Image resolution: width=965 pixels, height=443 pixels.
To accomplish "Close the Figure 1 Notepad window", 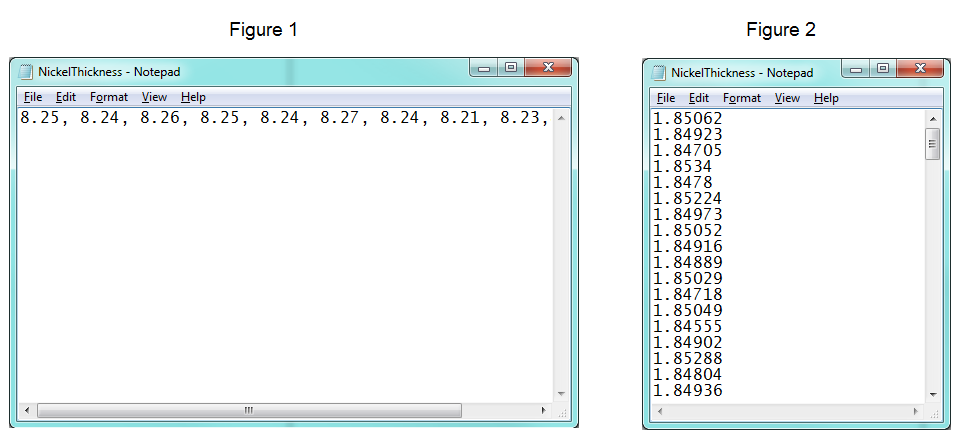I will click(548, 68).
